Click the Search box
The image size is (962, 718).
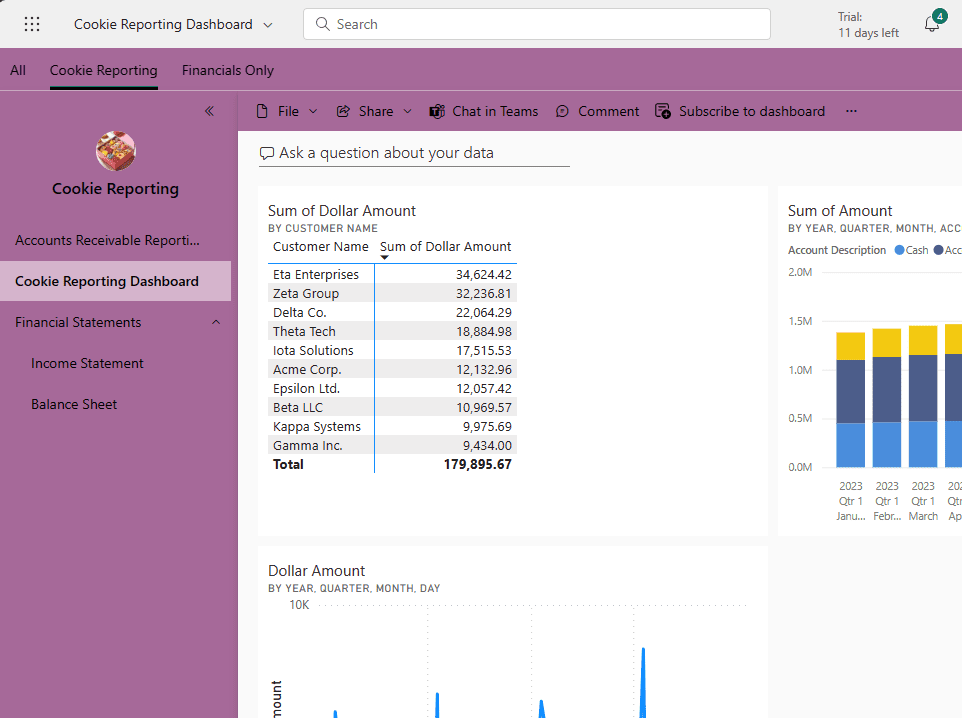[x=537, y=24]
